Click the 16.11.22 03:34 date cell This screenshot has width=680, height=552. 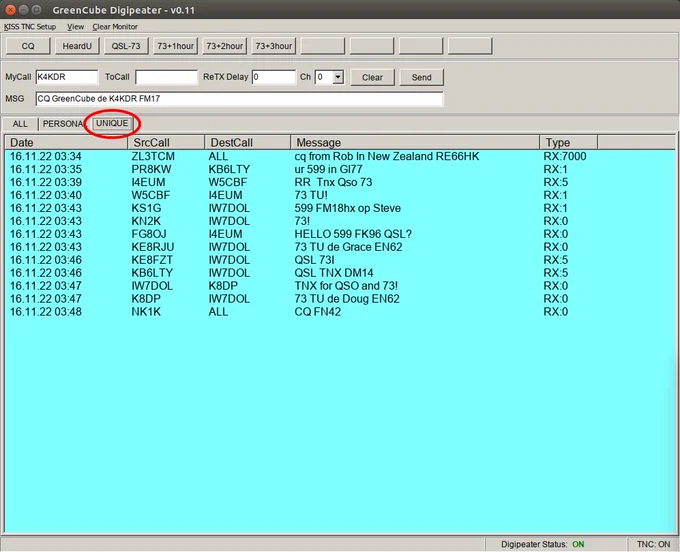pyautogui.click(x=46, y=156)
